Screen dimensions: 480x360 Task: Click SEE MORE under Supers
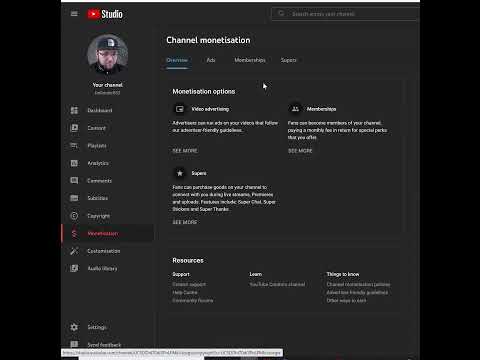(x=185, y=222)
